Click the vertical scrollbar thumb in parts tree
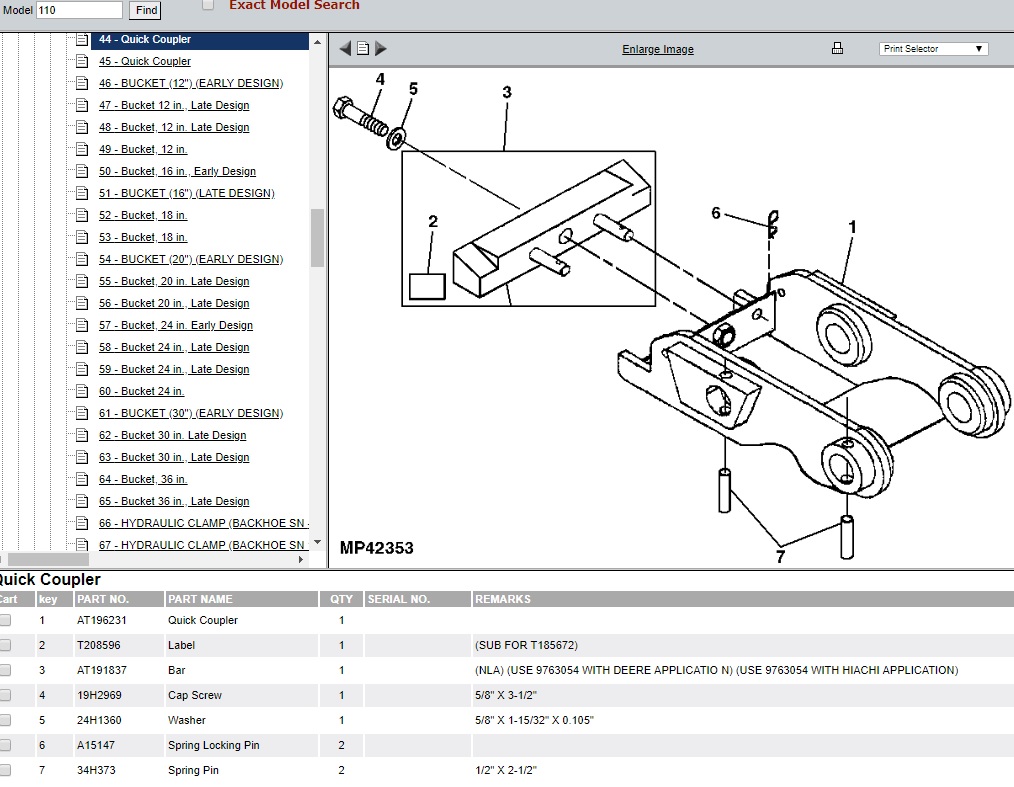This screenshot has width=1014, height=787. (318, 237)
